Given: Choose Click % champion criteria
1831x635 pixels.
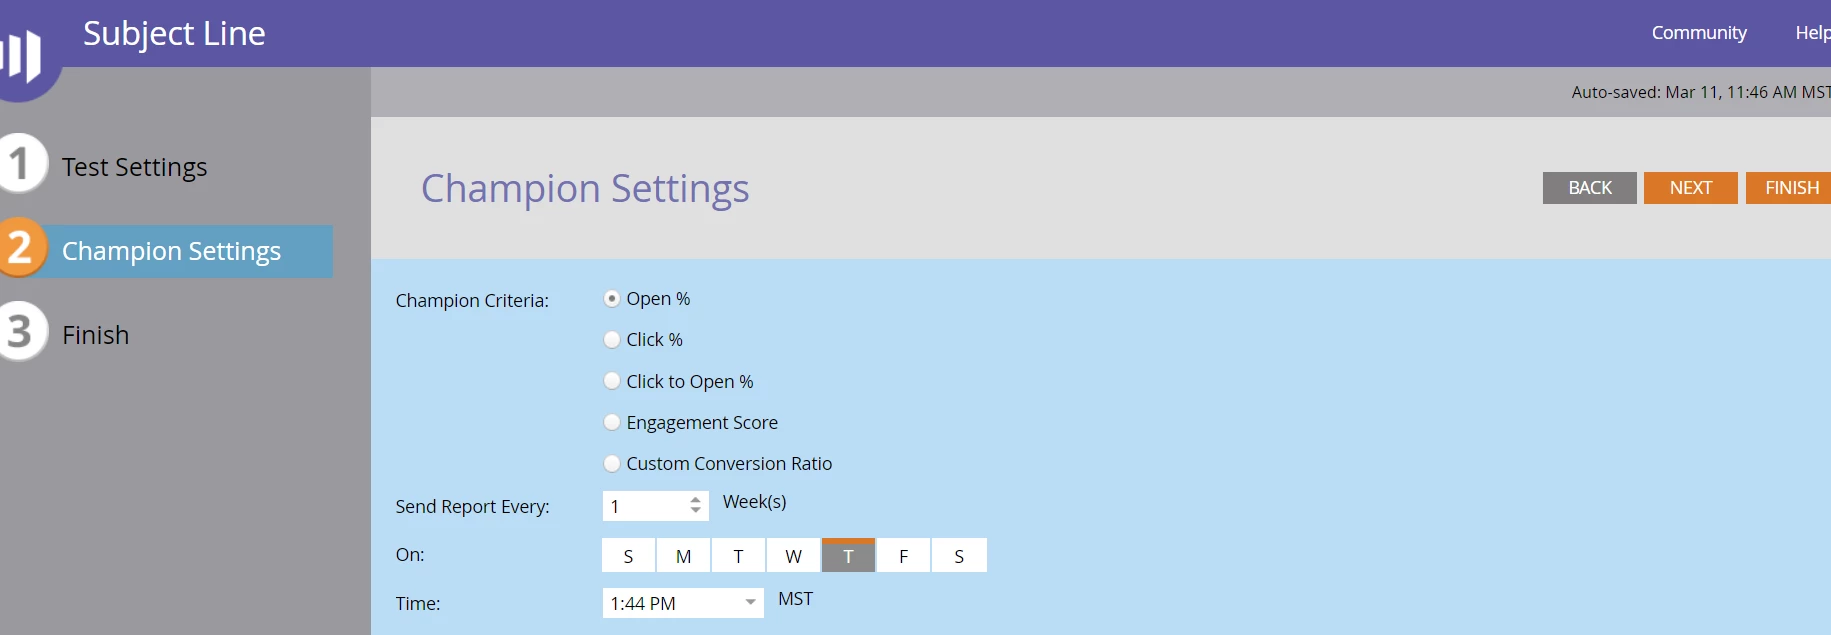Looking at the screenshot, I should click(x=612, y=340).
